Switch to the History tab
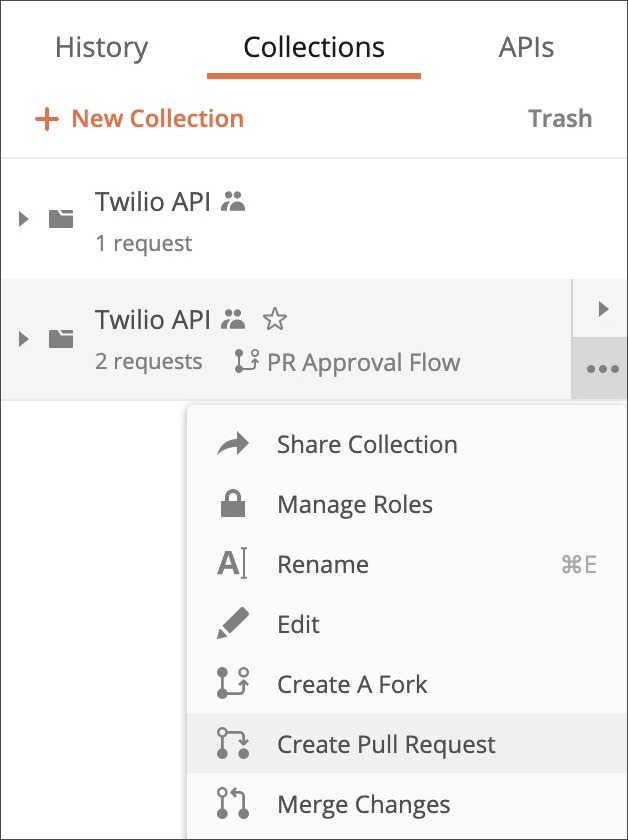628x840 pixels. click(x=101, y=47)
